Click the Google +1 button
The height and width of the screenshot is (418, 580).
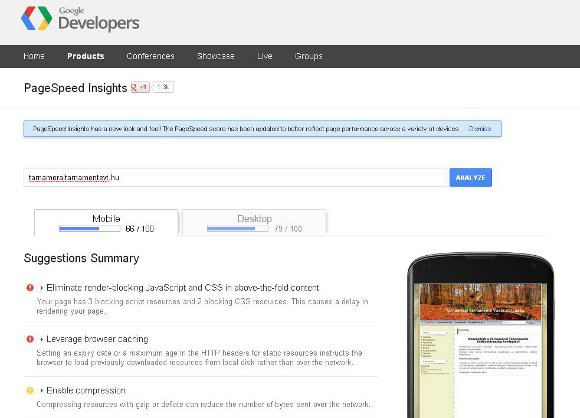pos(140,87)
